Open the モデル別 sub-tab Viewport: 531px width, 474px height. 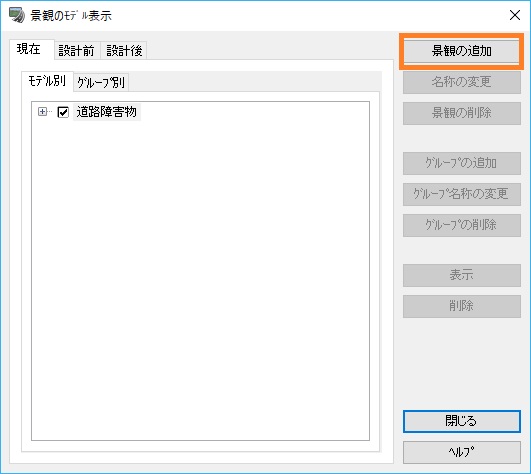pyautogui.click(x=47, y=81)
